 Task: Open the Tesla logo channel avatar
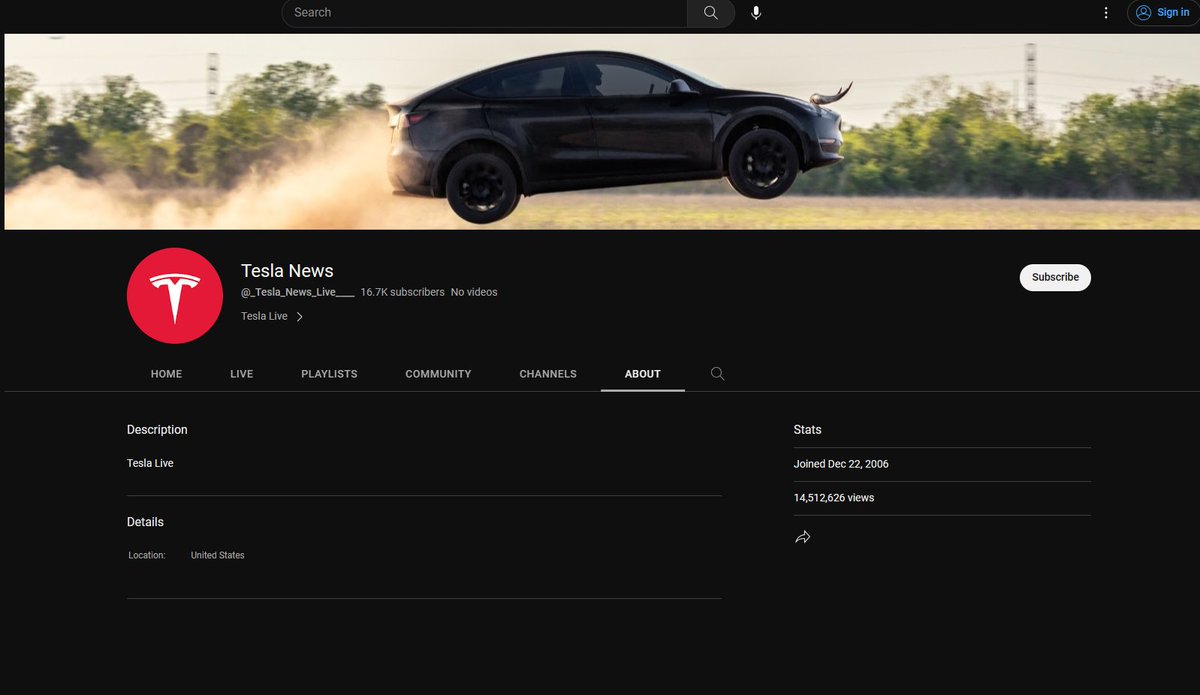[x=175, y=296]
